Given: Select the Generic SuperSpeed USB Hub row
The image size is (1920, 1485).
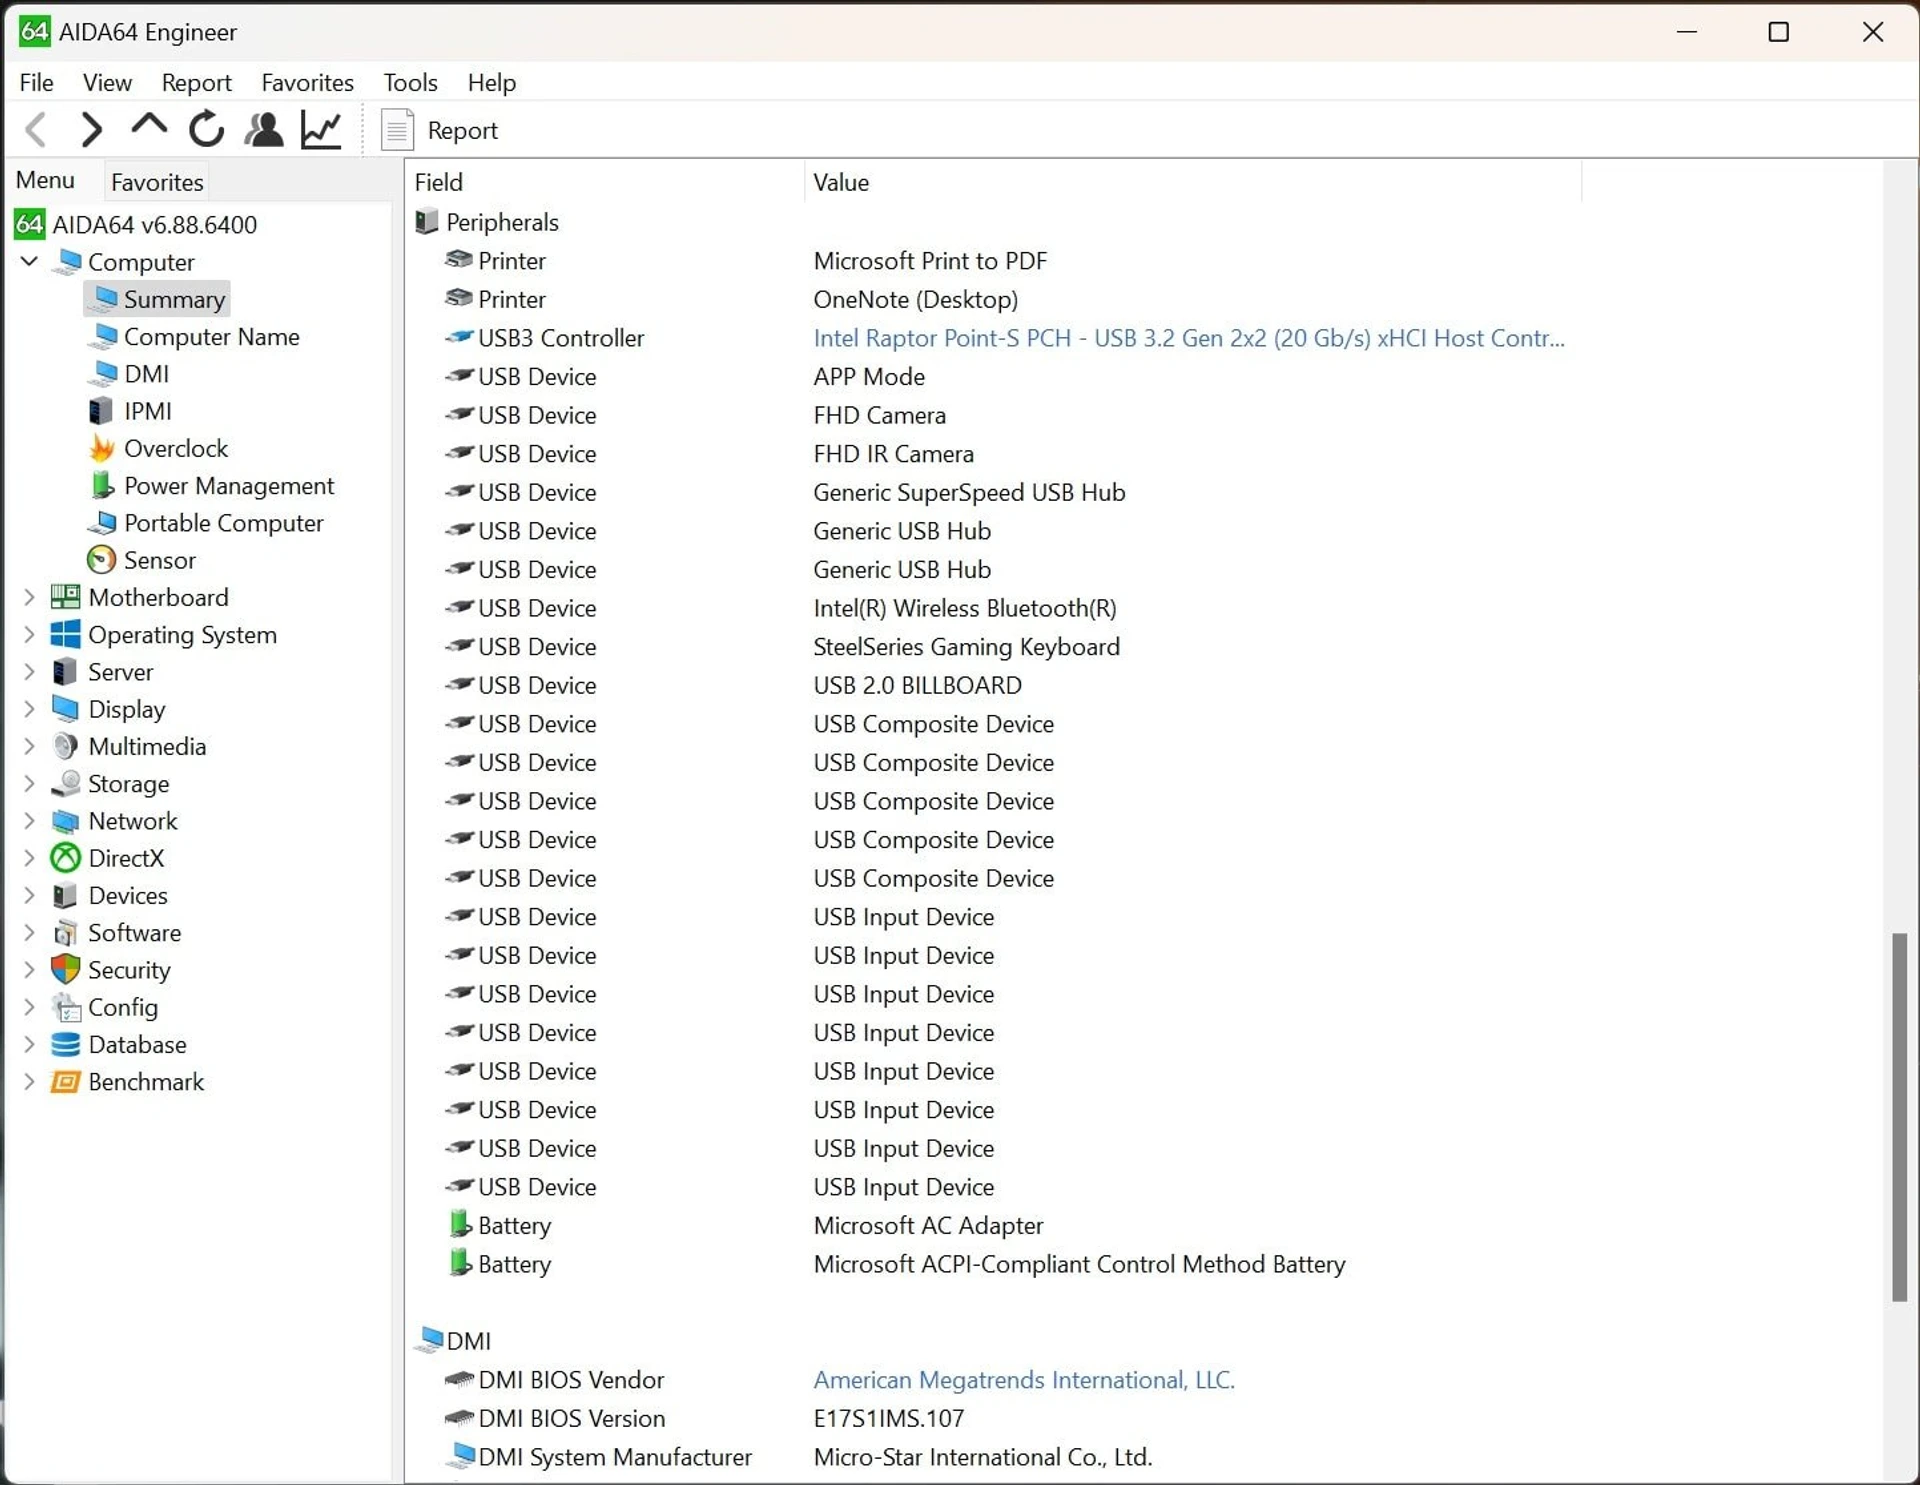Looking at the screenshot, I should [969, 492].
